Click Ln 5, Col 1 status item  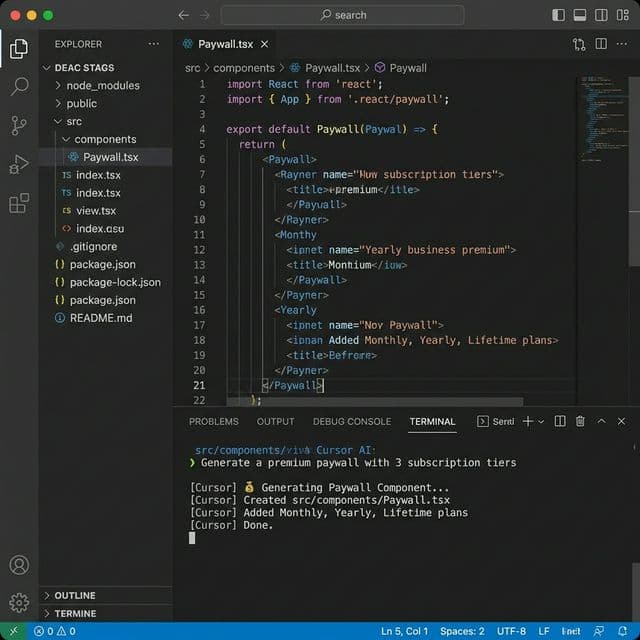pyautogui.click(x=404, y=631)
